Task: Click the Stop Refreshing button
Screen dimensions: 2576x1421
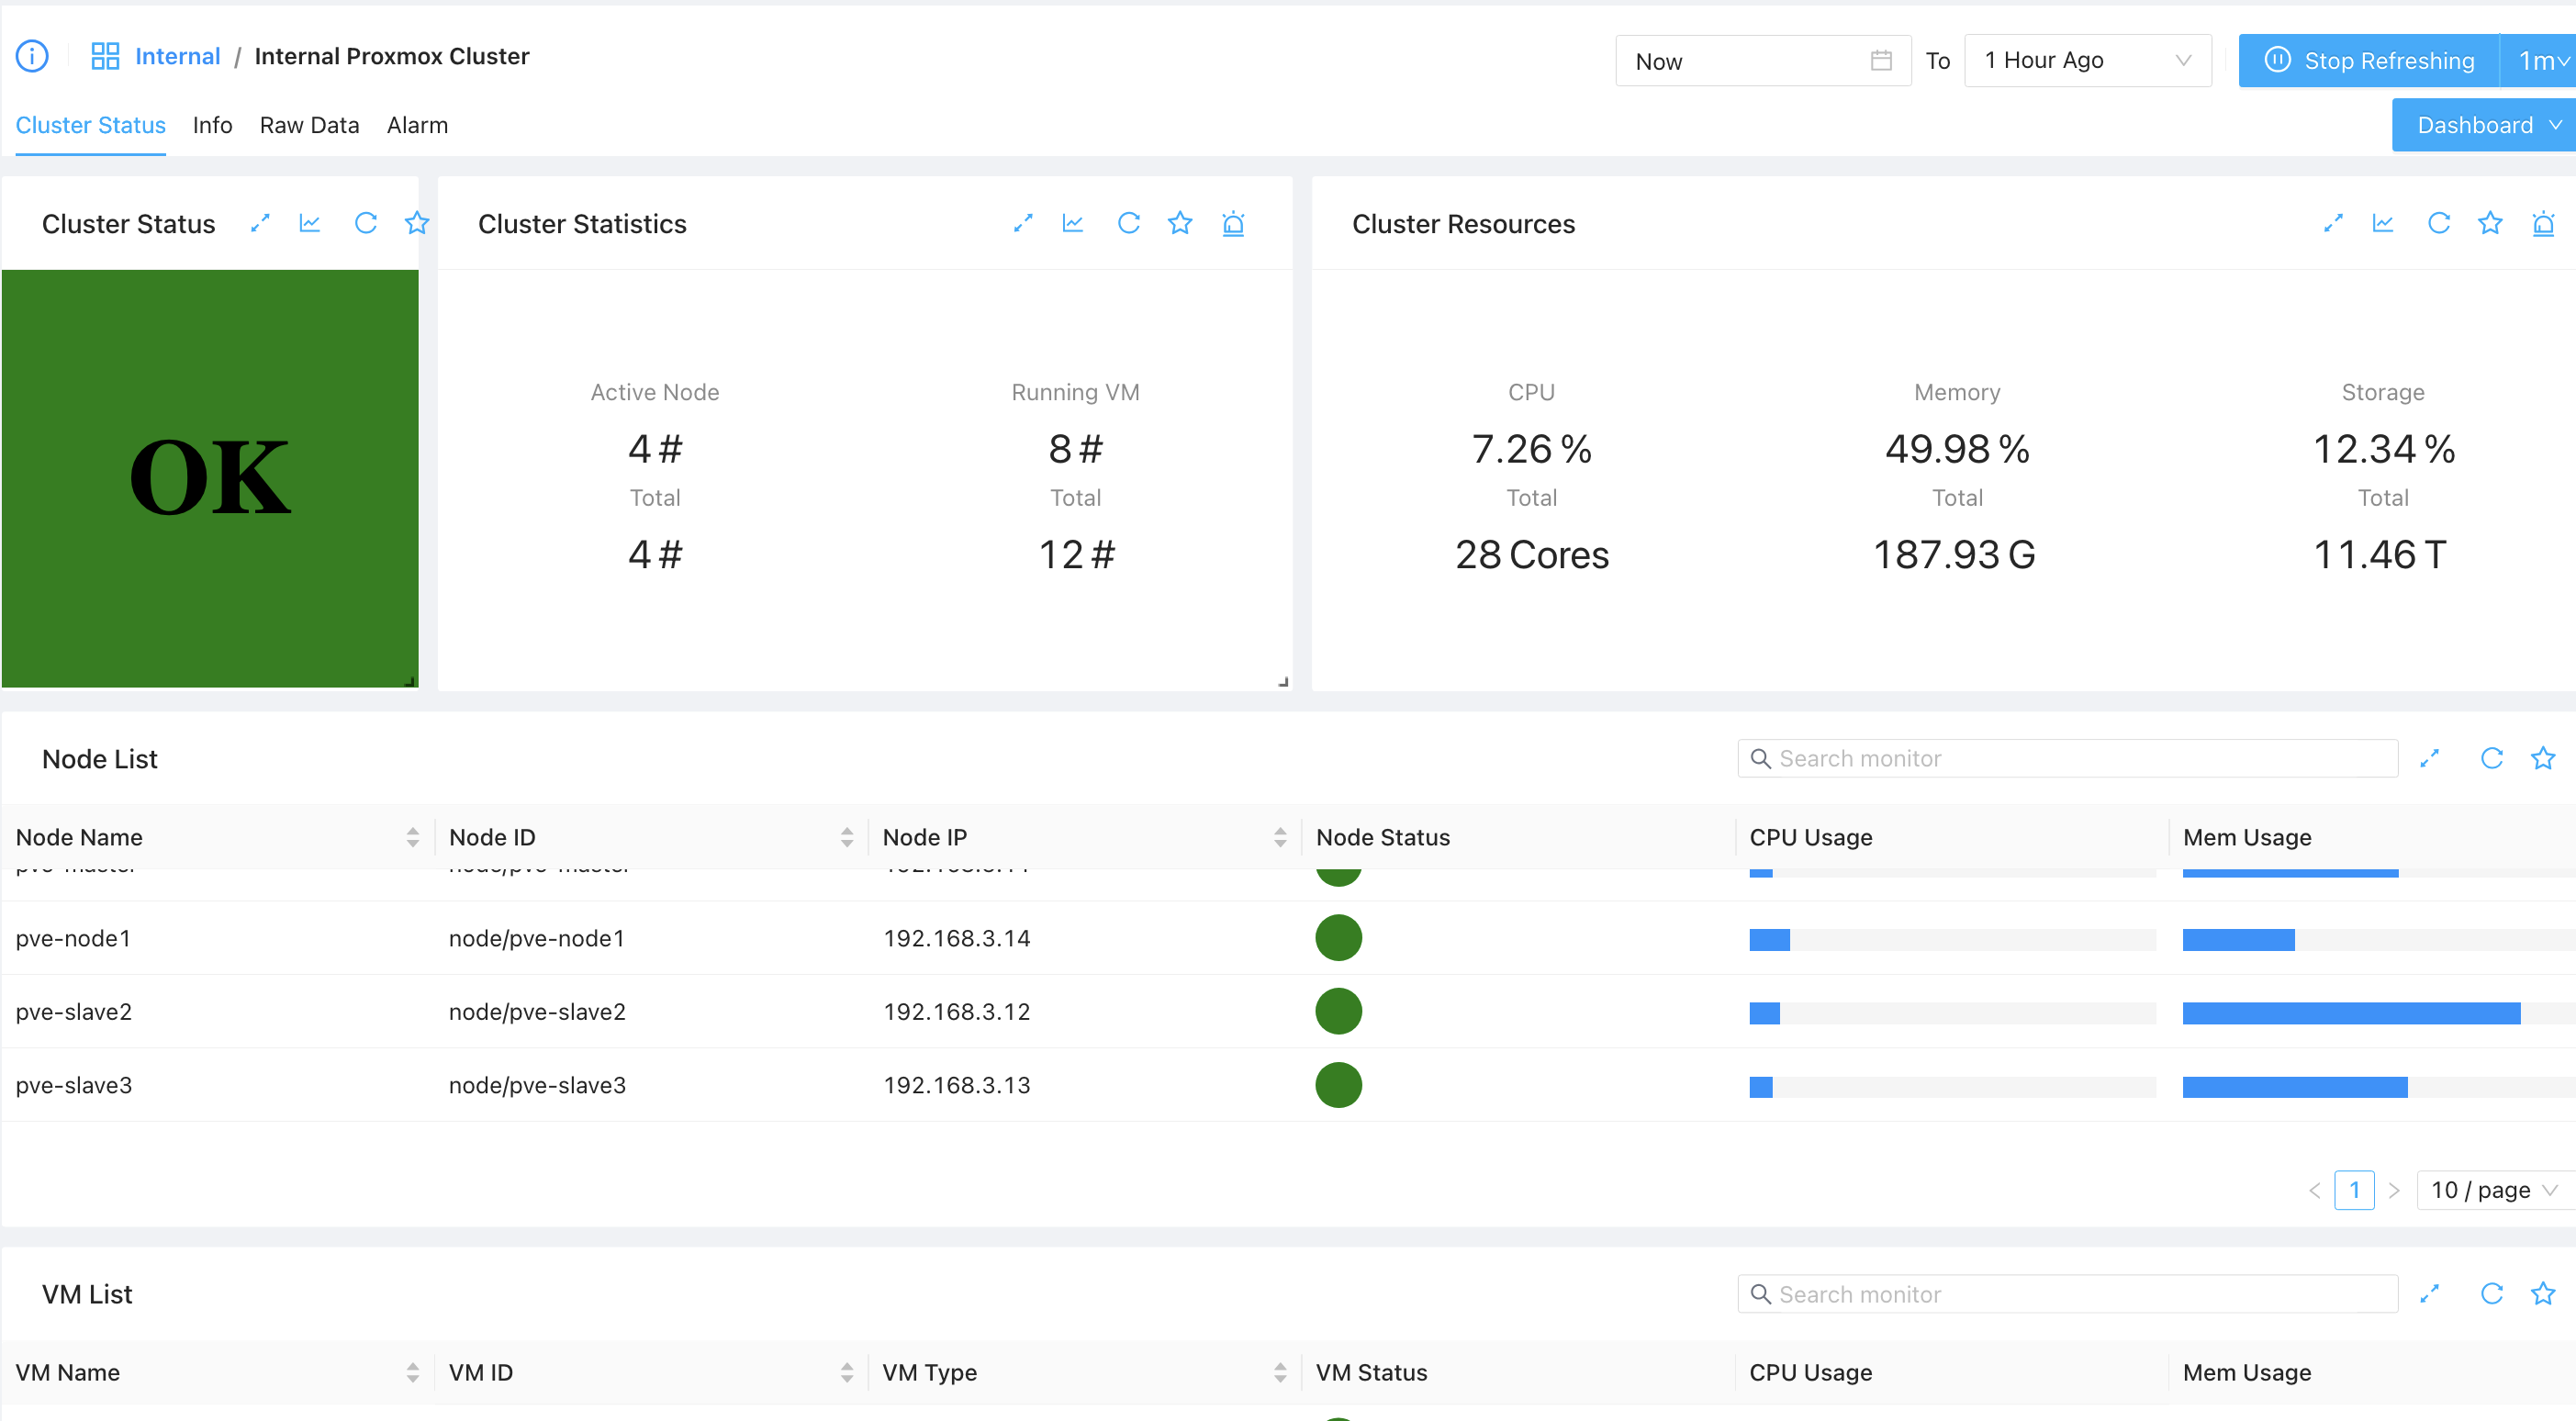Action: [2369, 61]
